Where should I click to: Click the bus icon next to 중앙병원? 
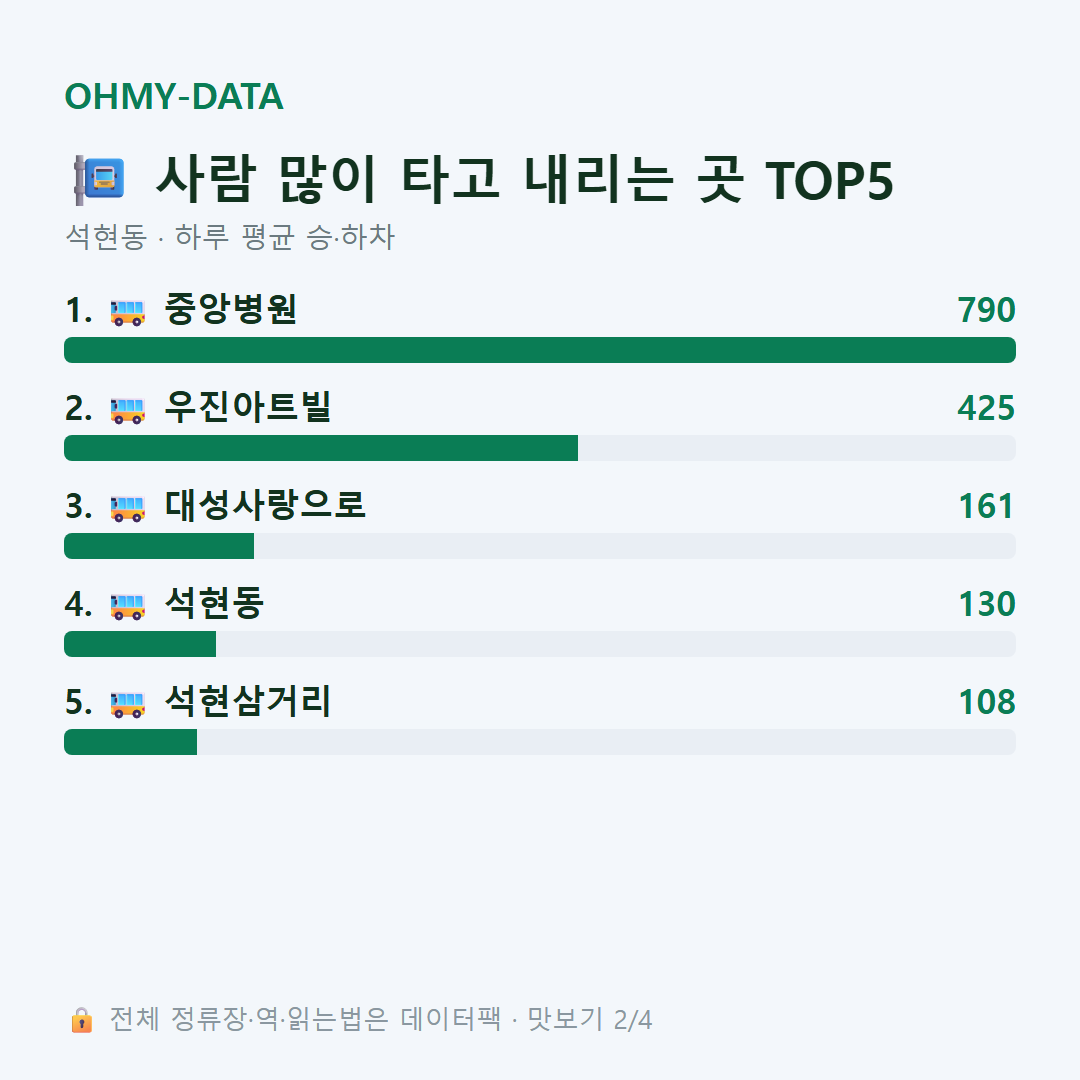coord(128,312)
